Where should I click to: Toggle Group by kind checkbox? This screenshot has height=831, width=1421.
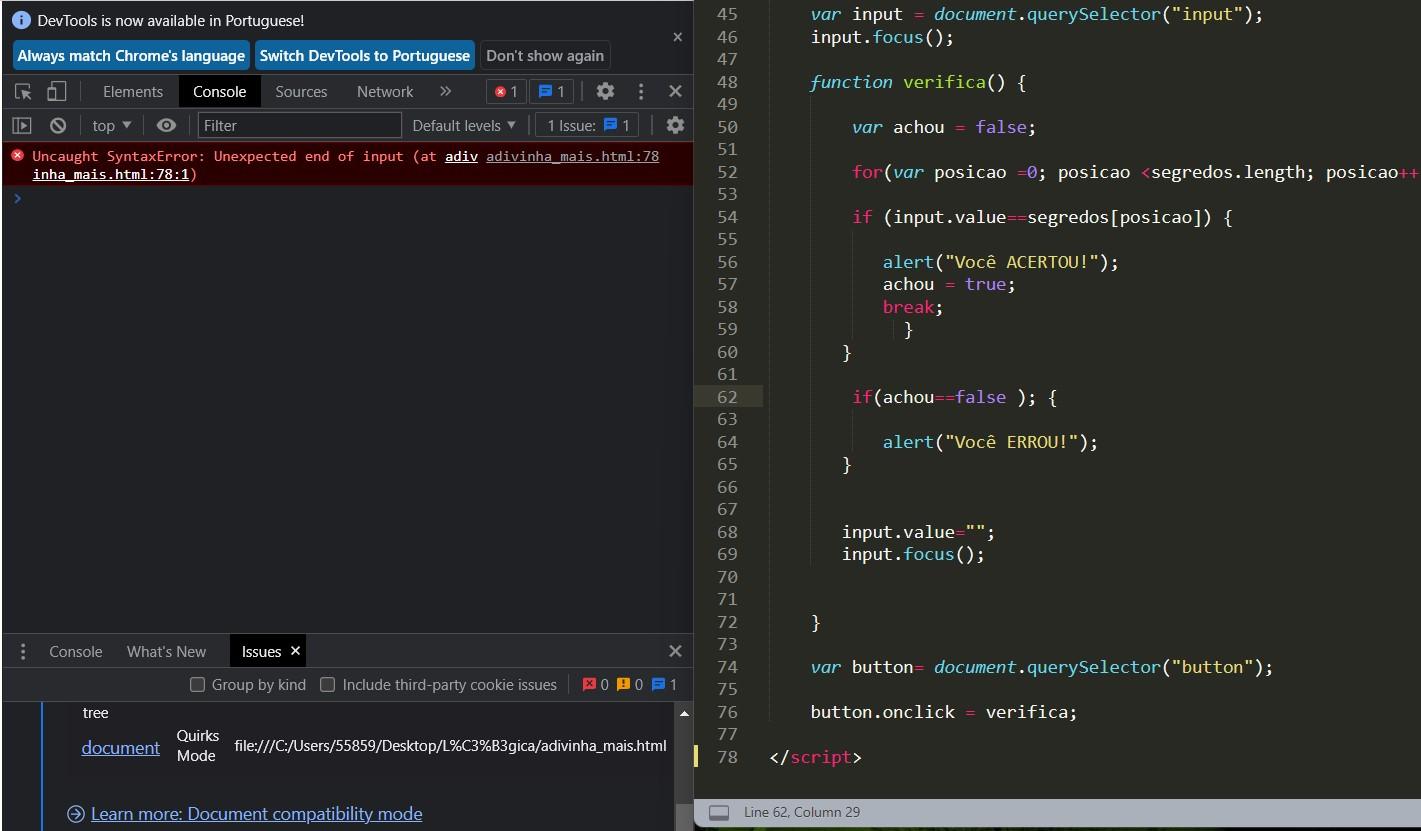[x=197, y=684]
